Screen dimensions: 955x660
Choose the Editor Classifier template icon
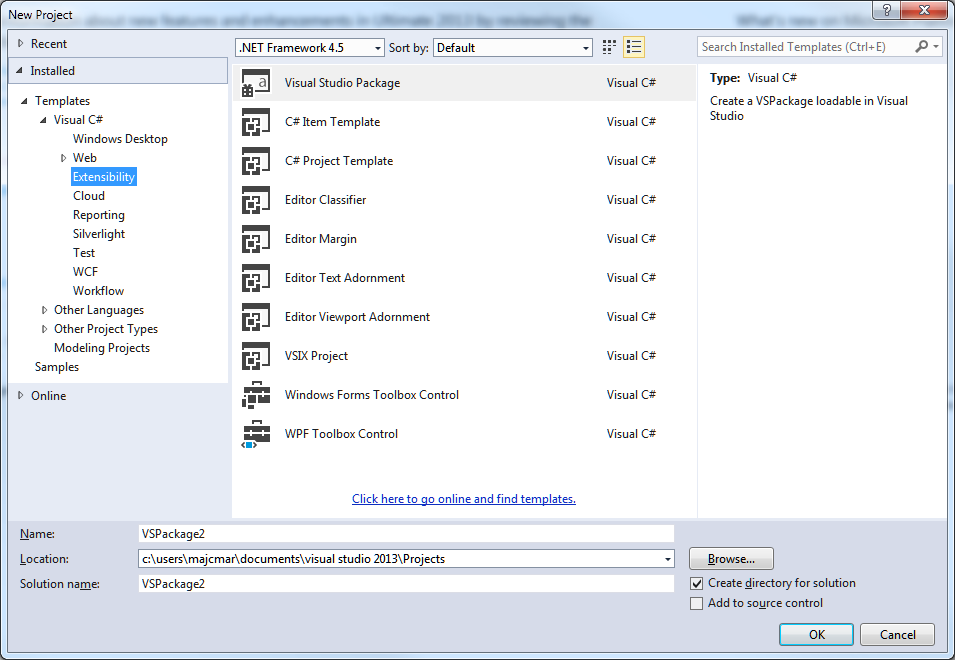point(256,200)
